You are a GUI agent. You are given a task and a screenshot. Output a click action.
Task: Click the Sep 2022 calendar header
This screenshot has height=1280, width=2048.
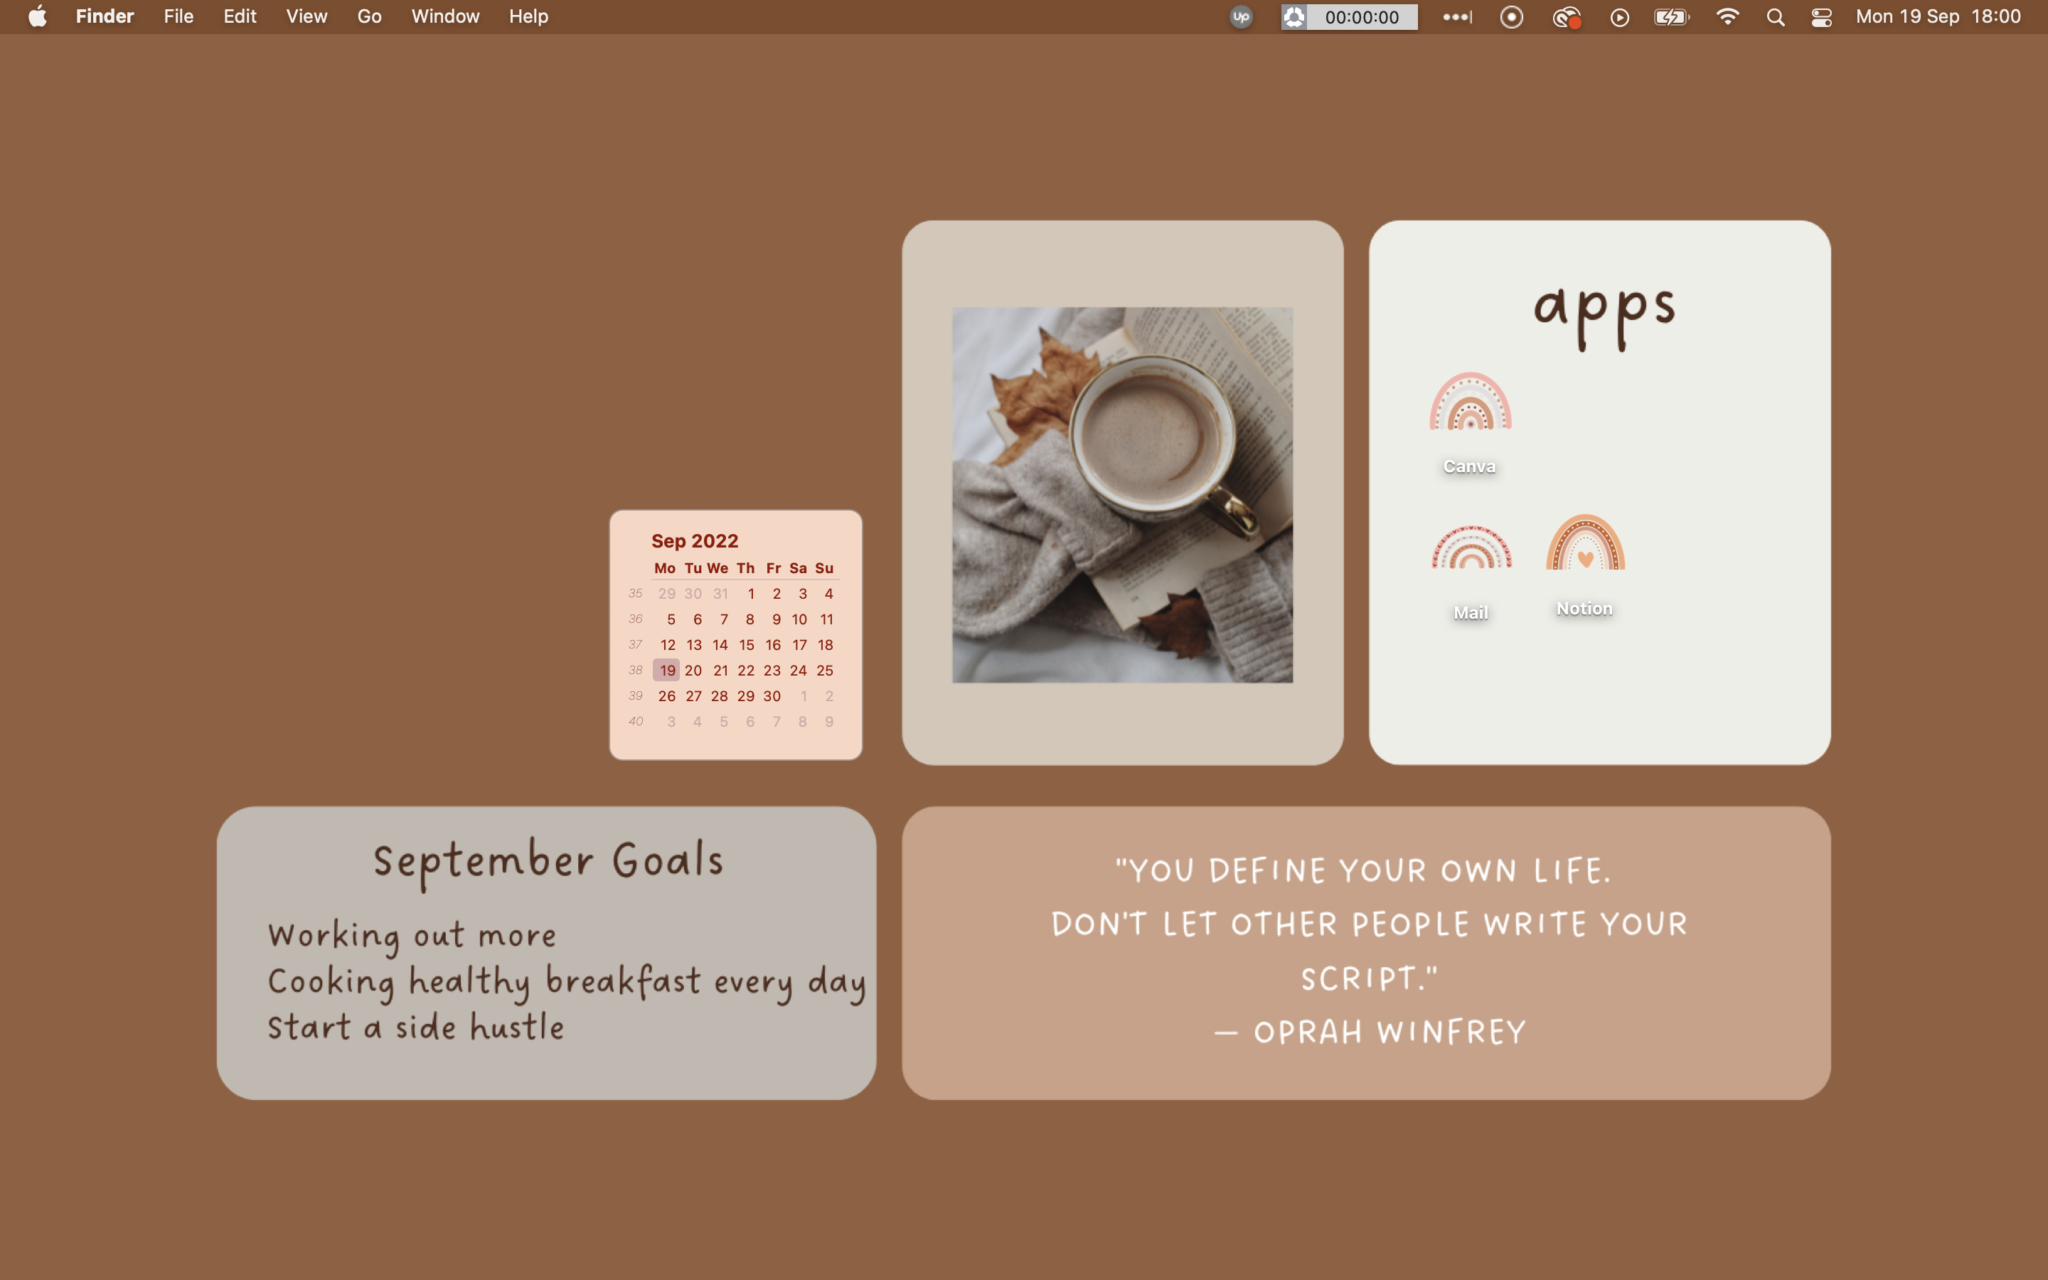[696, 540]
